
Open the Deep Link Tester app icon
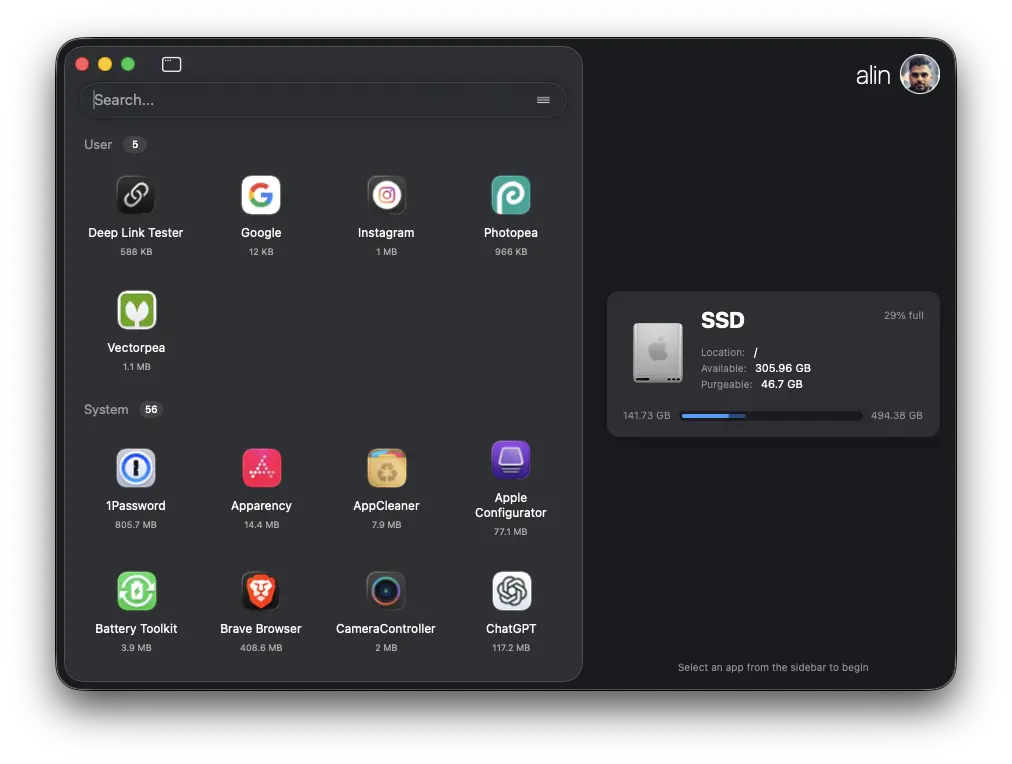[136, 196]
